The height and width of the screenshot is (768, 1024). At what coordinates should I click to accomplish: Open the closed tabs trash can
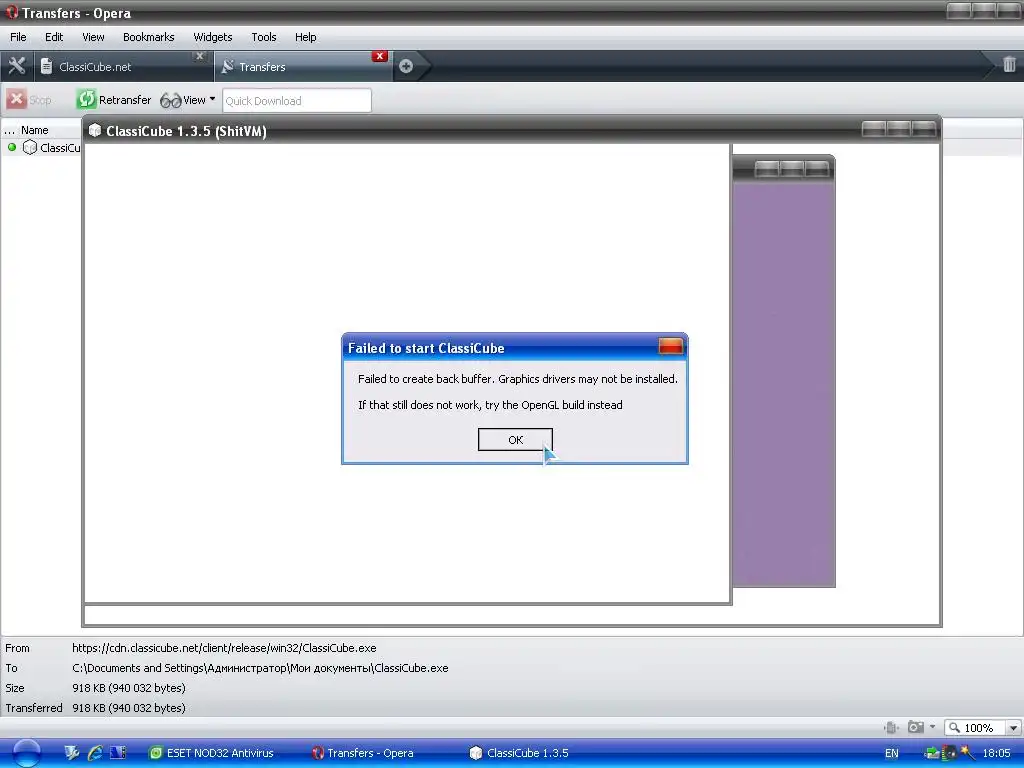1009,65
